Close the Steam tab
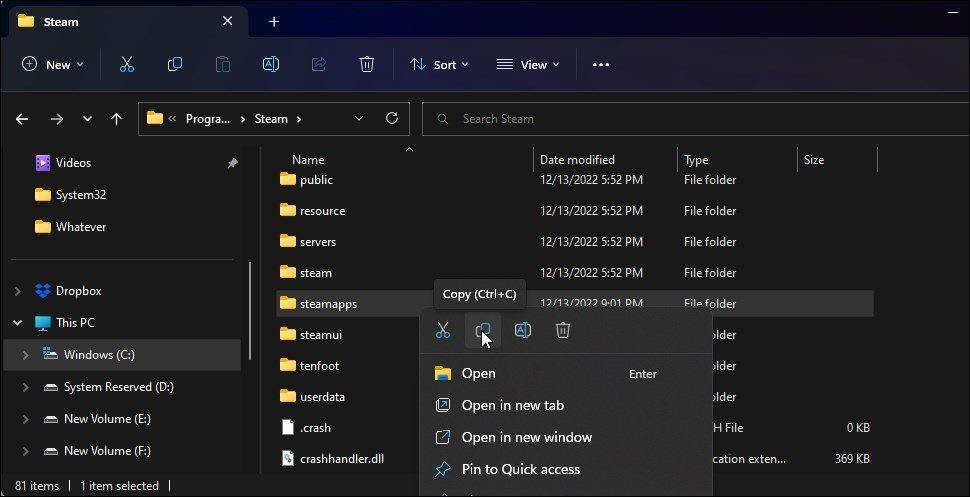 pyautogui.click(x=228, y=21)
